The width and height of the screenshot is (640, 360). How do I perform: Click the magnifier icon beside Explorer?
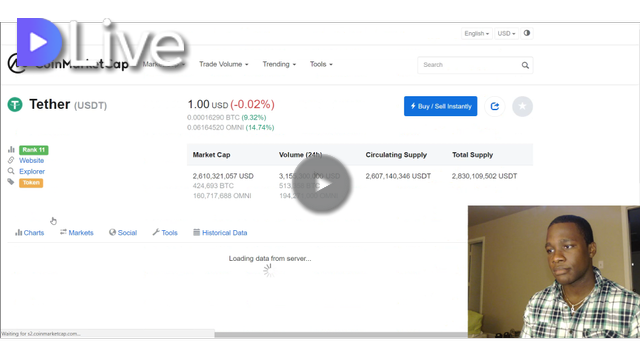[11, 171]
